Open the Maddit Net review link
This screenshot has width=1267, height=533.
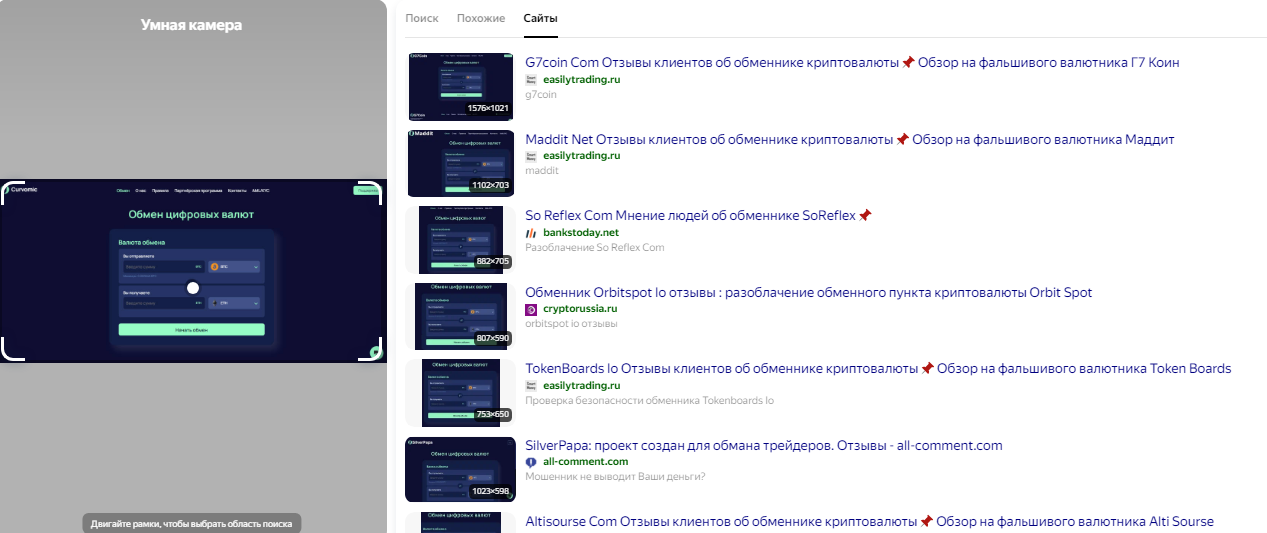tap(850, 139)
